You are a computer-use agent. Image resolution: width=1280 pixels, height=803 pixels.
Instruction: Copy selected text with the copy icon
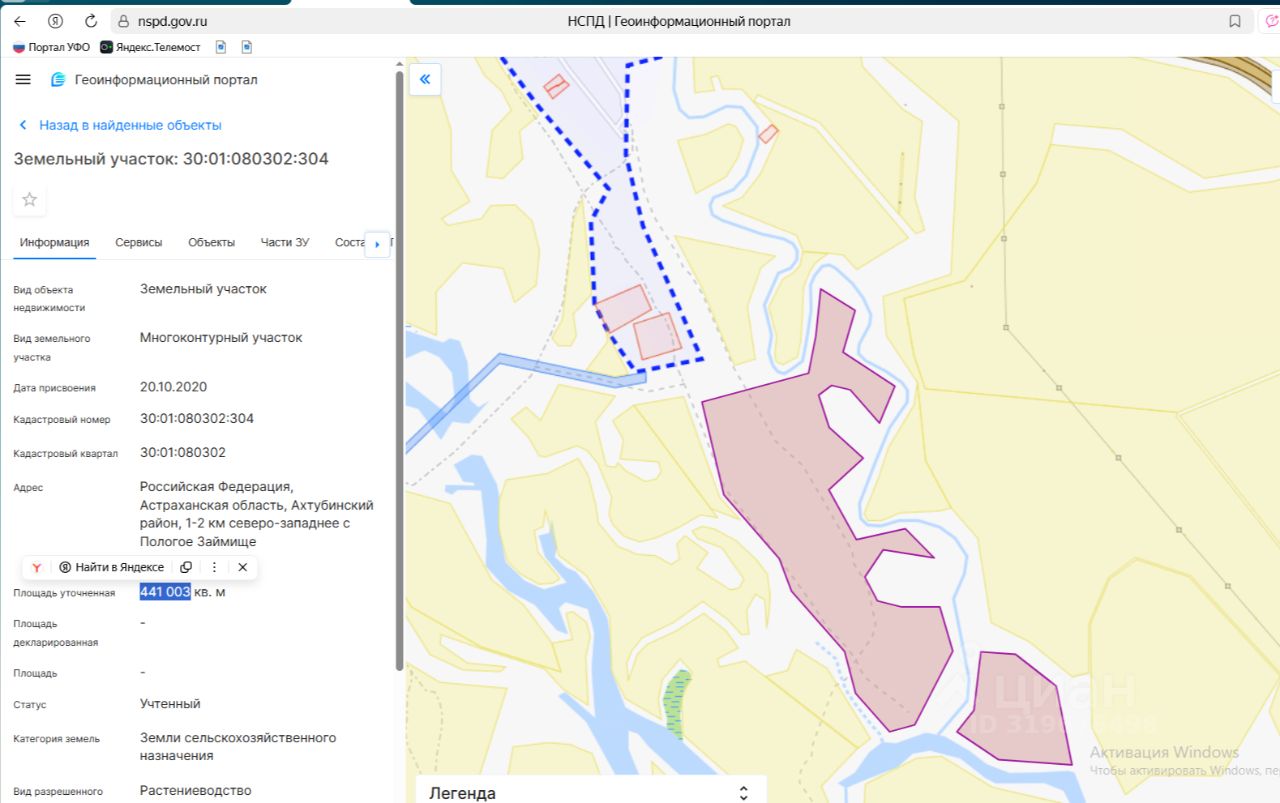coord(186,567)
